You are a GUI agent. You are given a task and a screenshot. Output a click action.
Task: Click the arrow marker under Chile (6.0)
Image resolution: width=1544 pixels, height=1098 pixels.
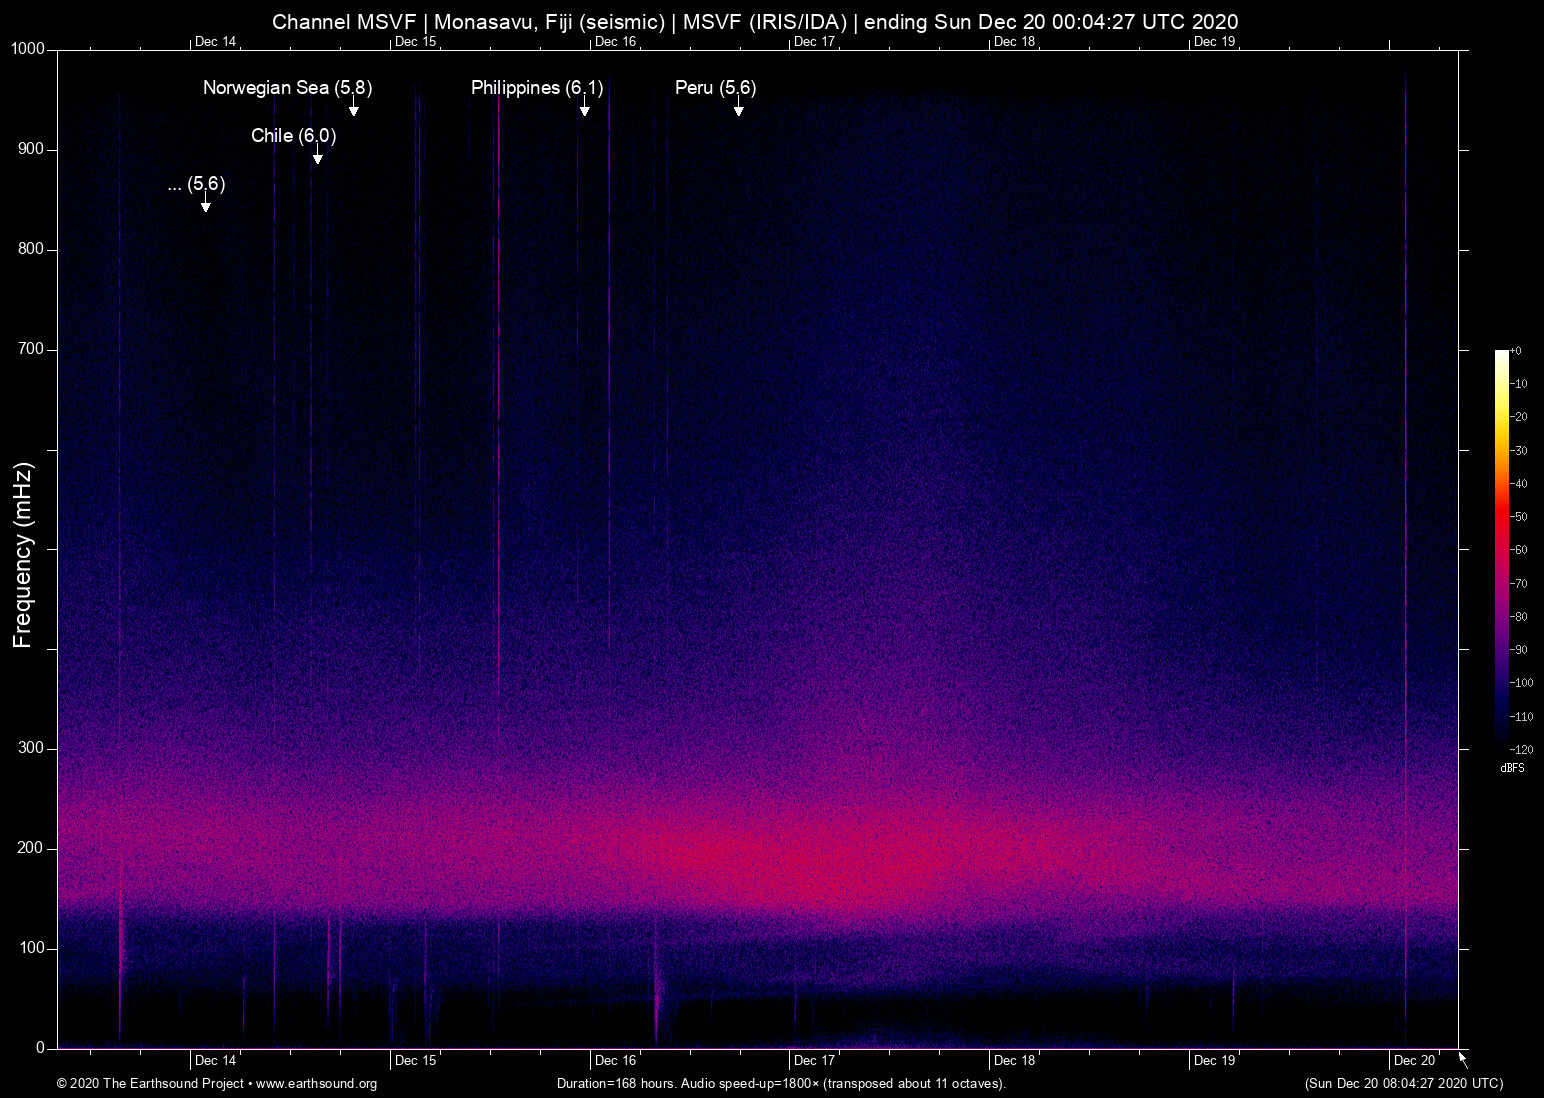[x=317, y=156]
